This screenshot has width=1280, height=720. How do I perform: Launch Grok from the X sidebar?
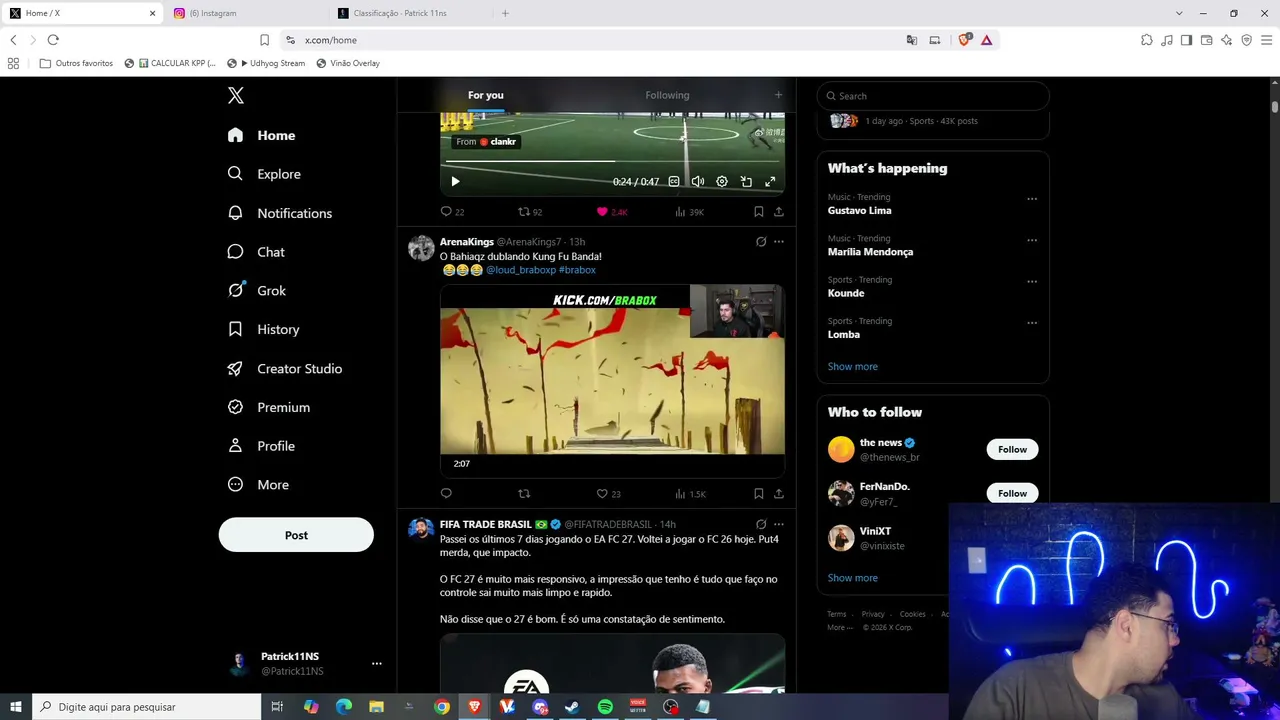pyautogui.click(x=257, y=291)
